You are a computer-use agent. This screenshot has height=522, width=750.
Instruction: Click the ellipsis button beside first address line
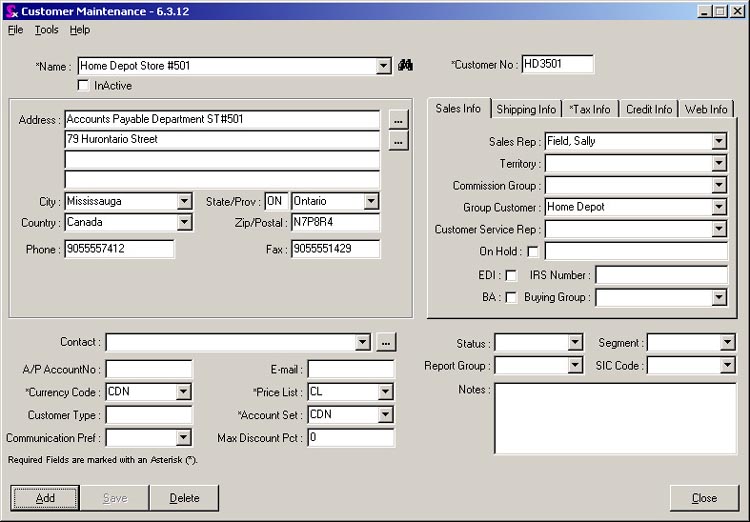(x=399, y=120)
